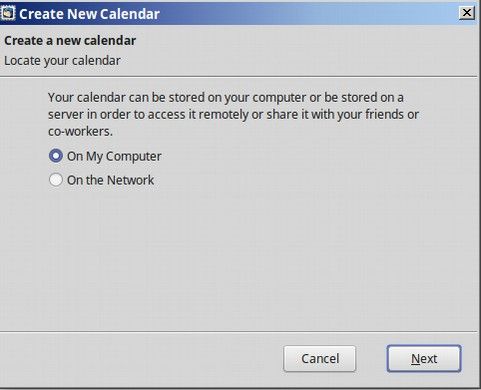Close the Create New Calendar dialog
Image resolution: width=481 pixels, height=390 pixels.
pyautogui.click(x=467, y=13)
